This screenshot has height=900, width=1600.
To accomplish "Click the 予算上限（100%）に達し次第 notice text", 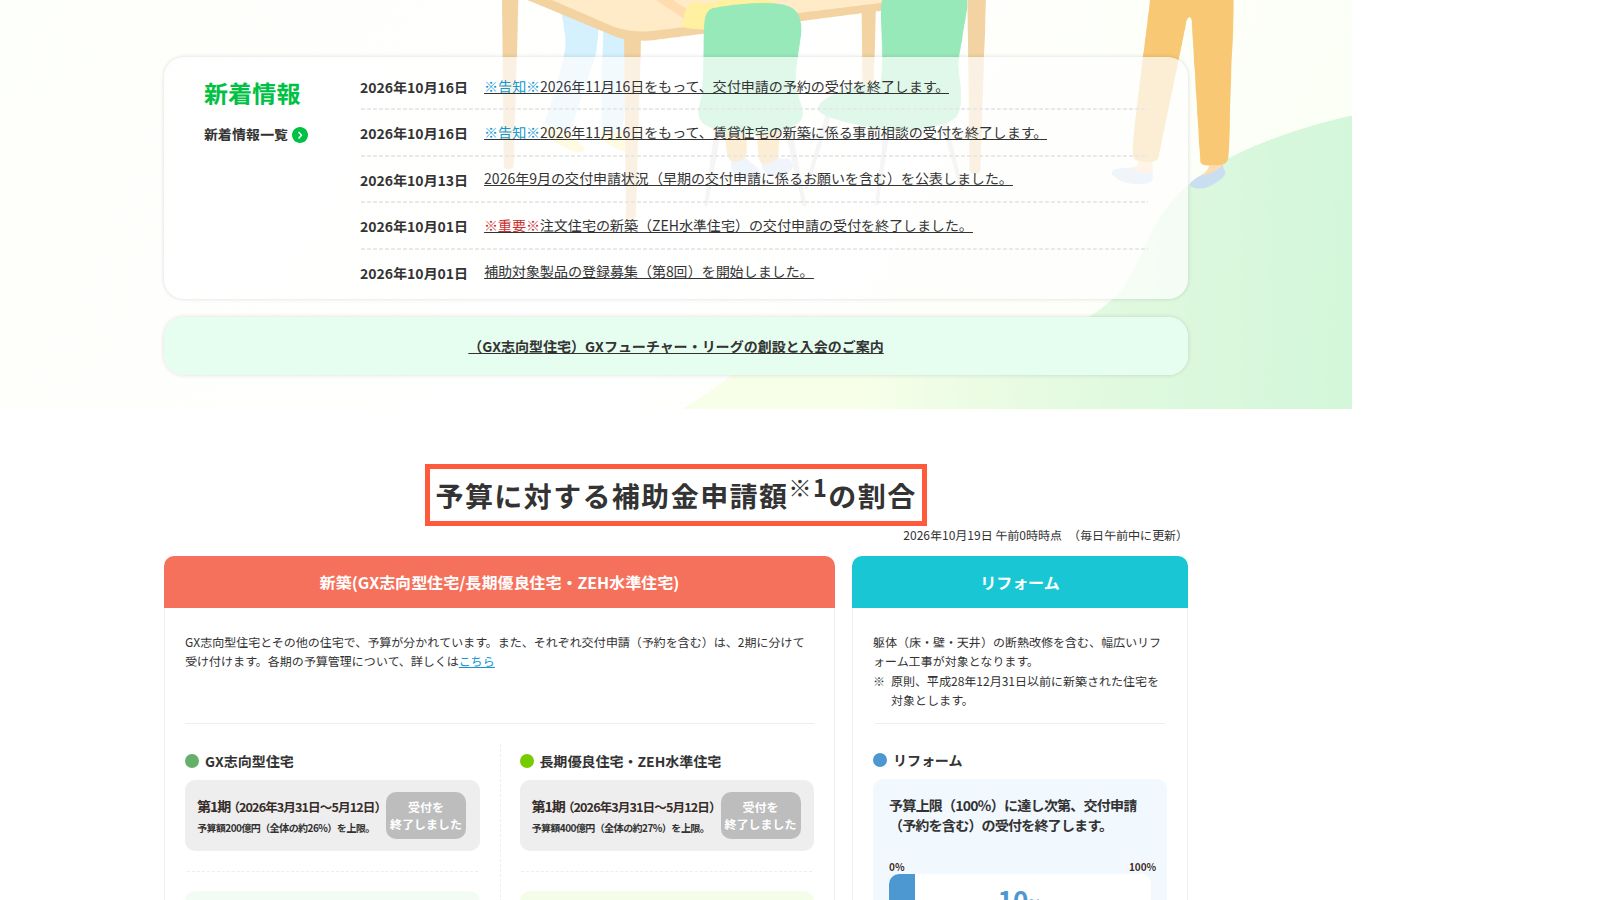I will [x=1013, y=816].
